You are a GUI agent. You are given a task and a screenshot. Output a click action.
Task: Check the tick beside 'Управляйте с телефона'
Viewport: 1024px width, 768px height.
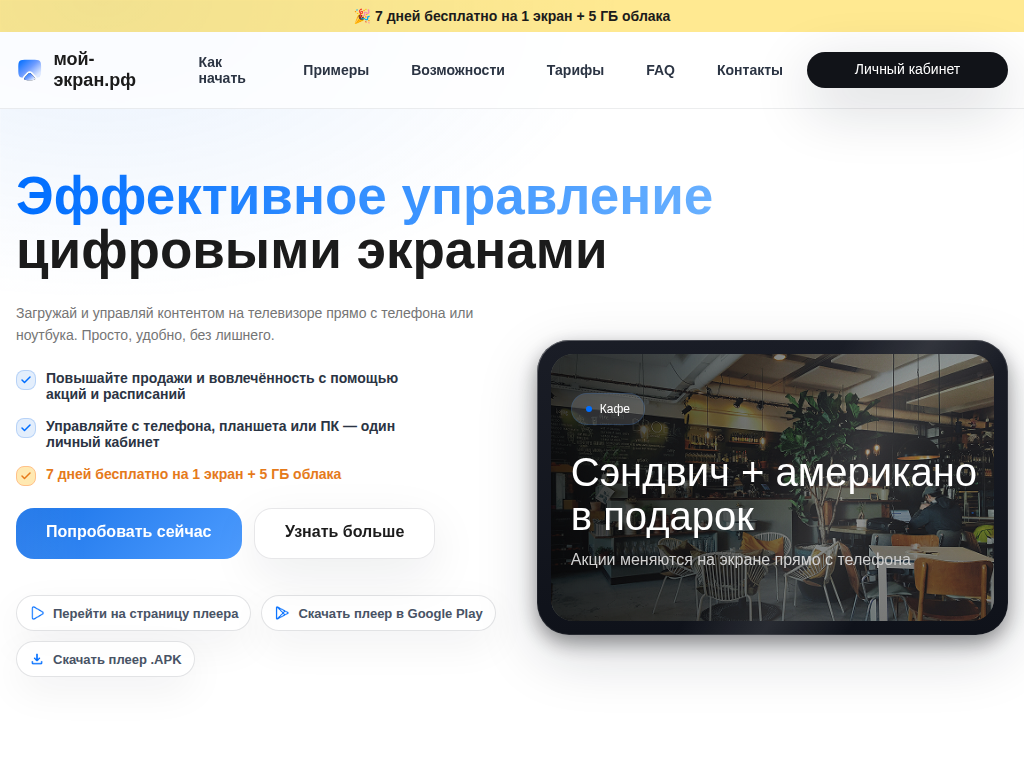tap(25, 428)
